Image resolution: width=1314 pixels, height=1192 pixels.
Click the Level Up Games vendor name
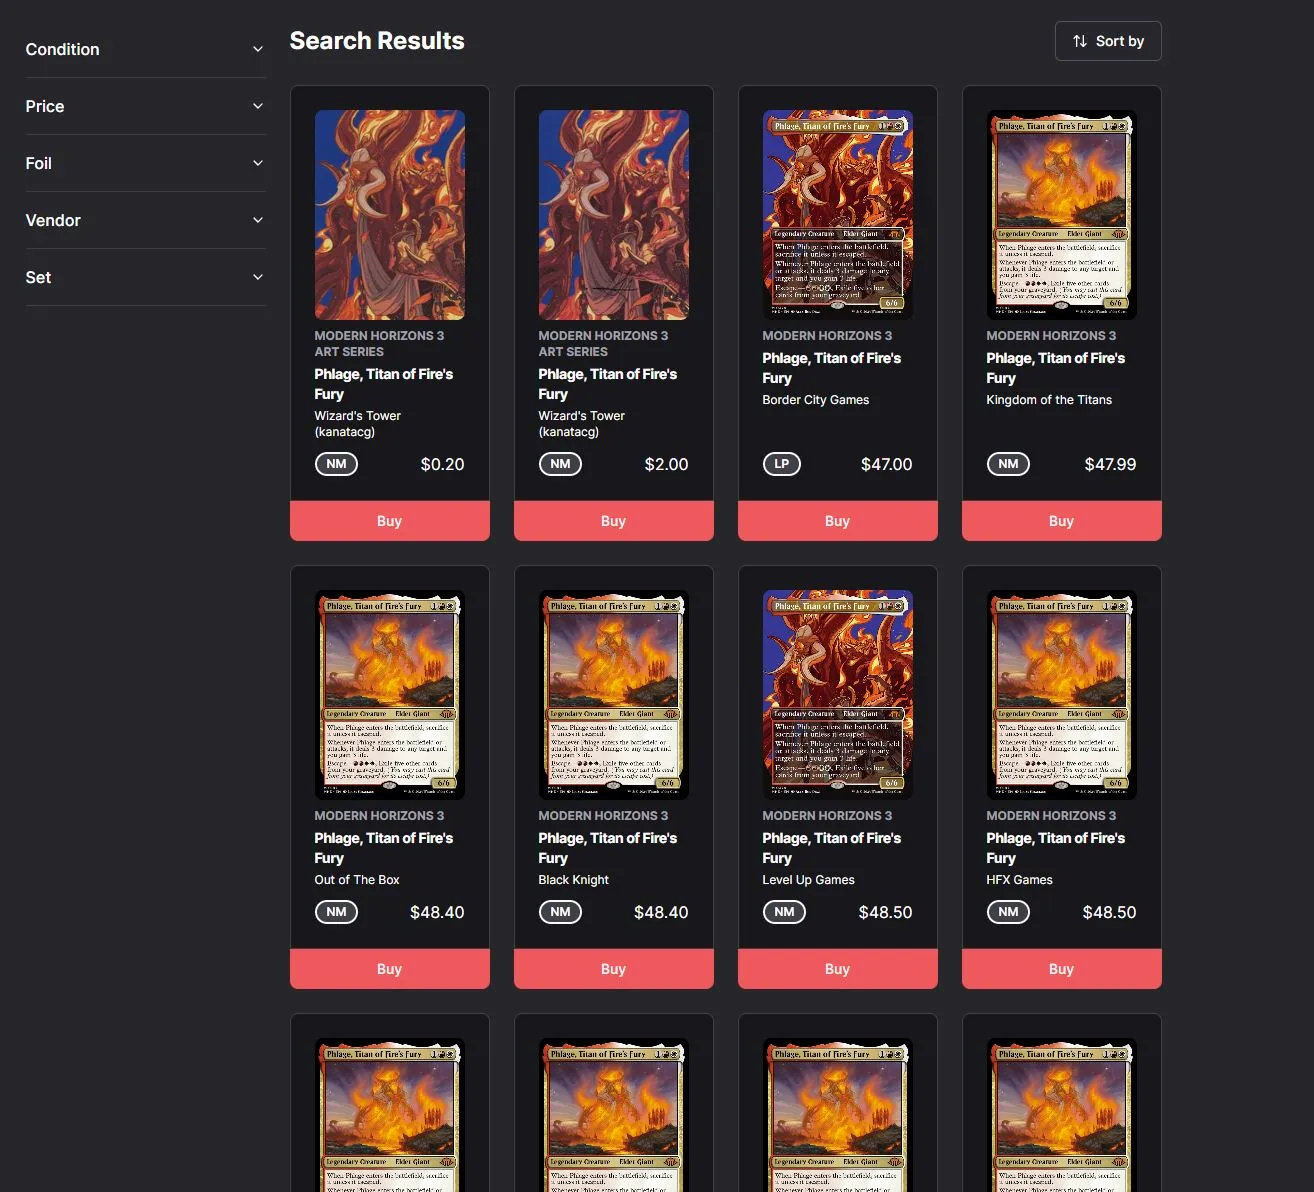tap(809, 880)
